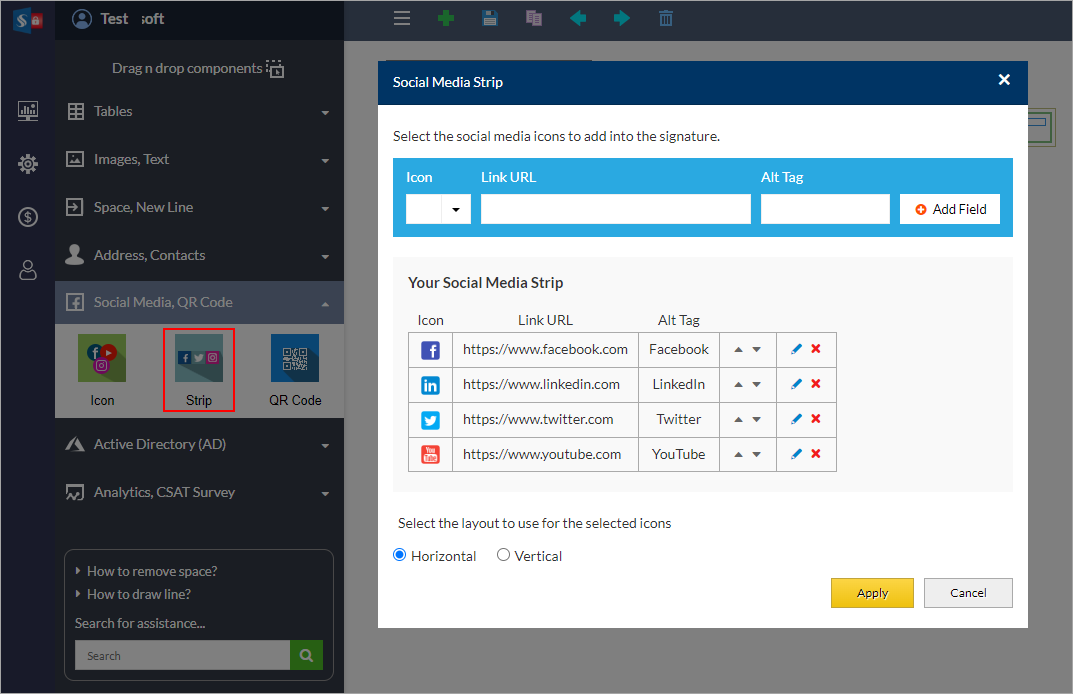Edit the YouTube row with pencil icon
The width and height of the screenshot is (1073, 694).
tap(797, 454)
